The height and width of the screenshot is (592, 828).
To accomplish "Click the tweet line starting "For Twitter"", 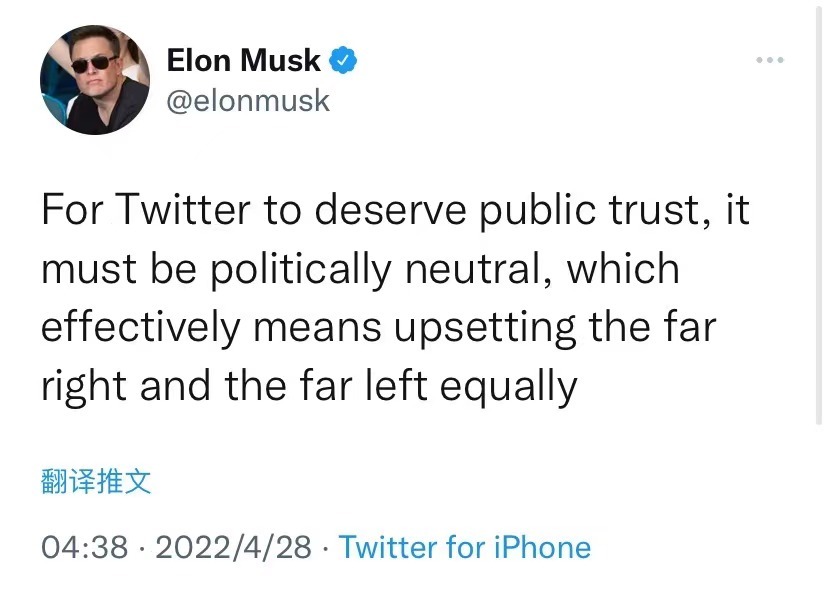I will point(396,210).
